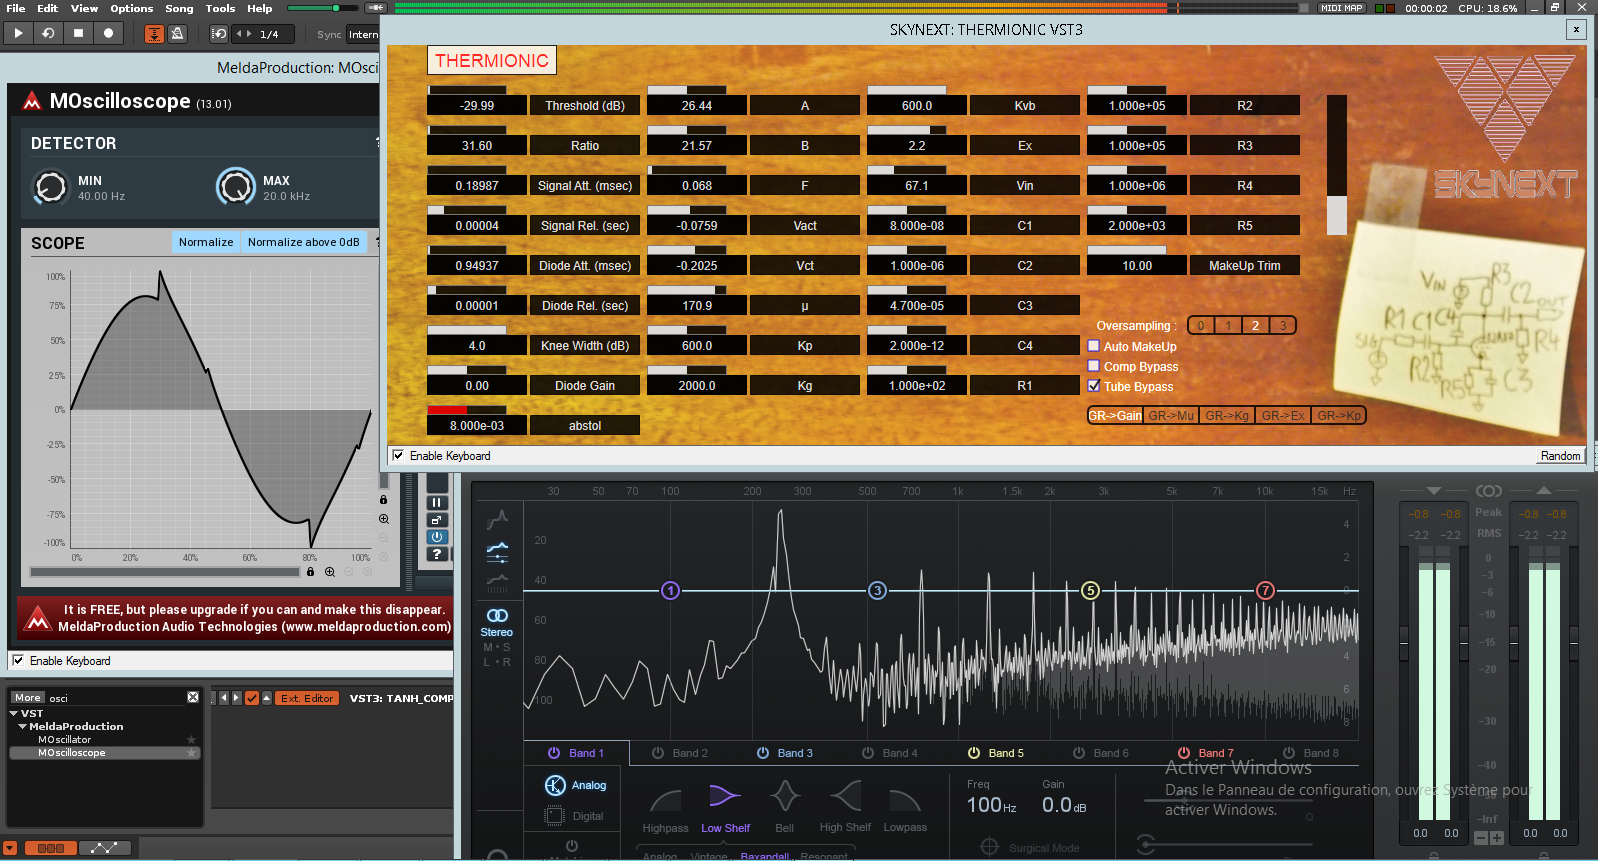The image size is (1598, 861).
Task: Toggle the orange pattern follow icon
Action: [x=154, y=34]
